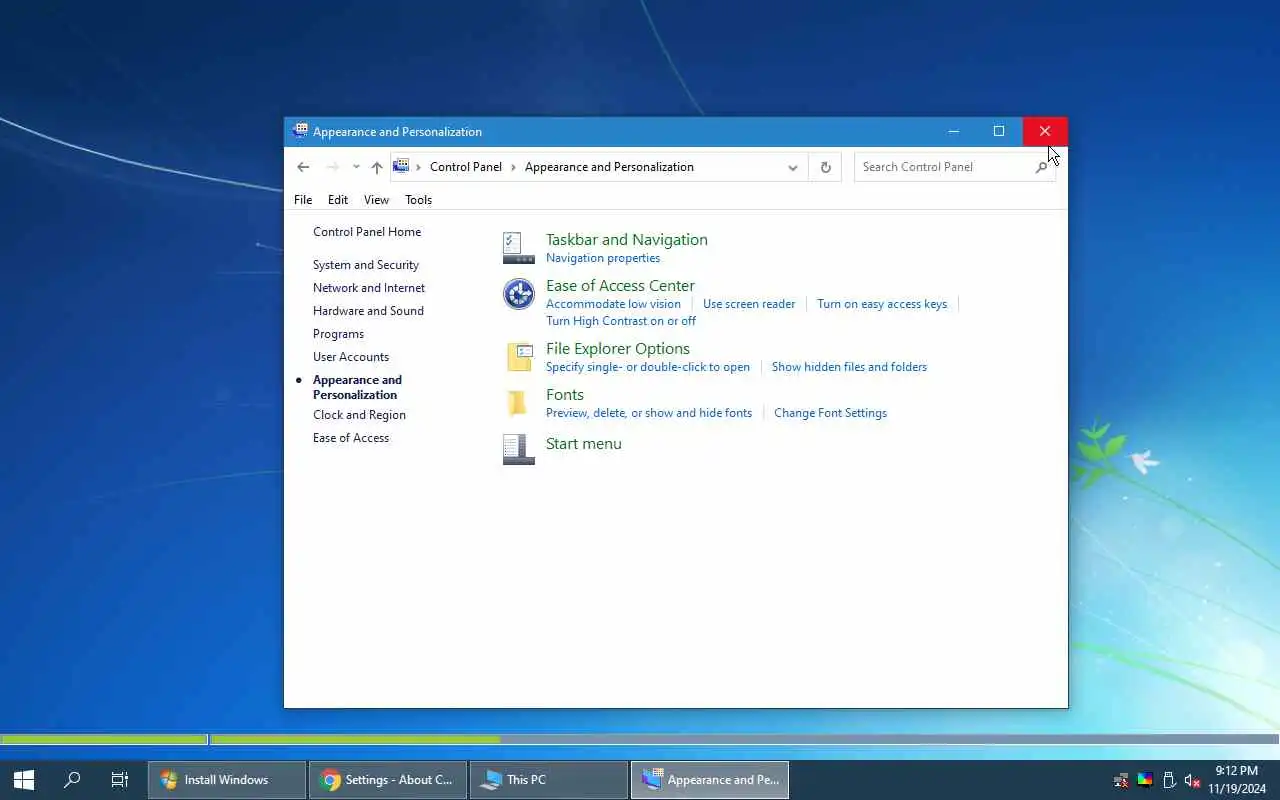
Task: Select Appearance and Personalization in sidebar
Action: point(357,387)
